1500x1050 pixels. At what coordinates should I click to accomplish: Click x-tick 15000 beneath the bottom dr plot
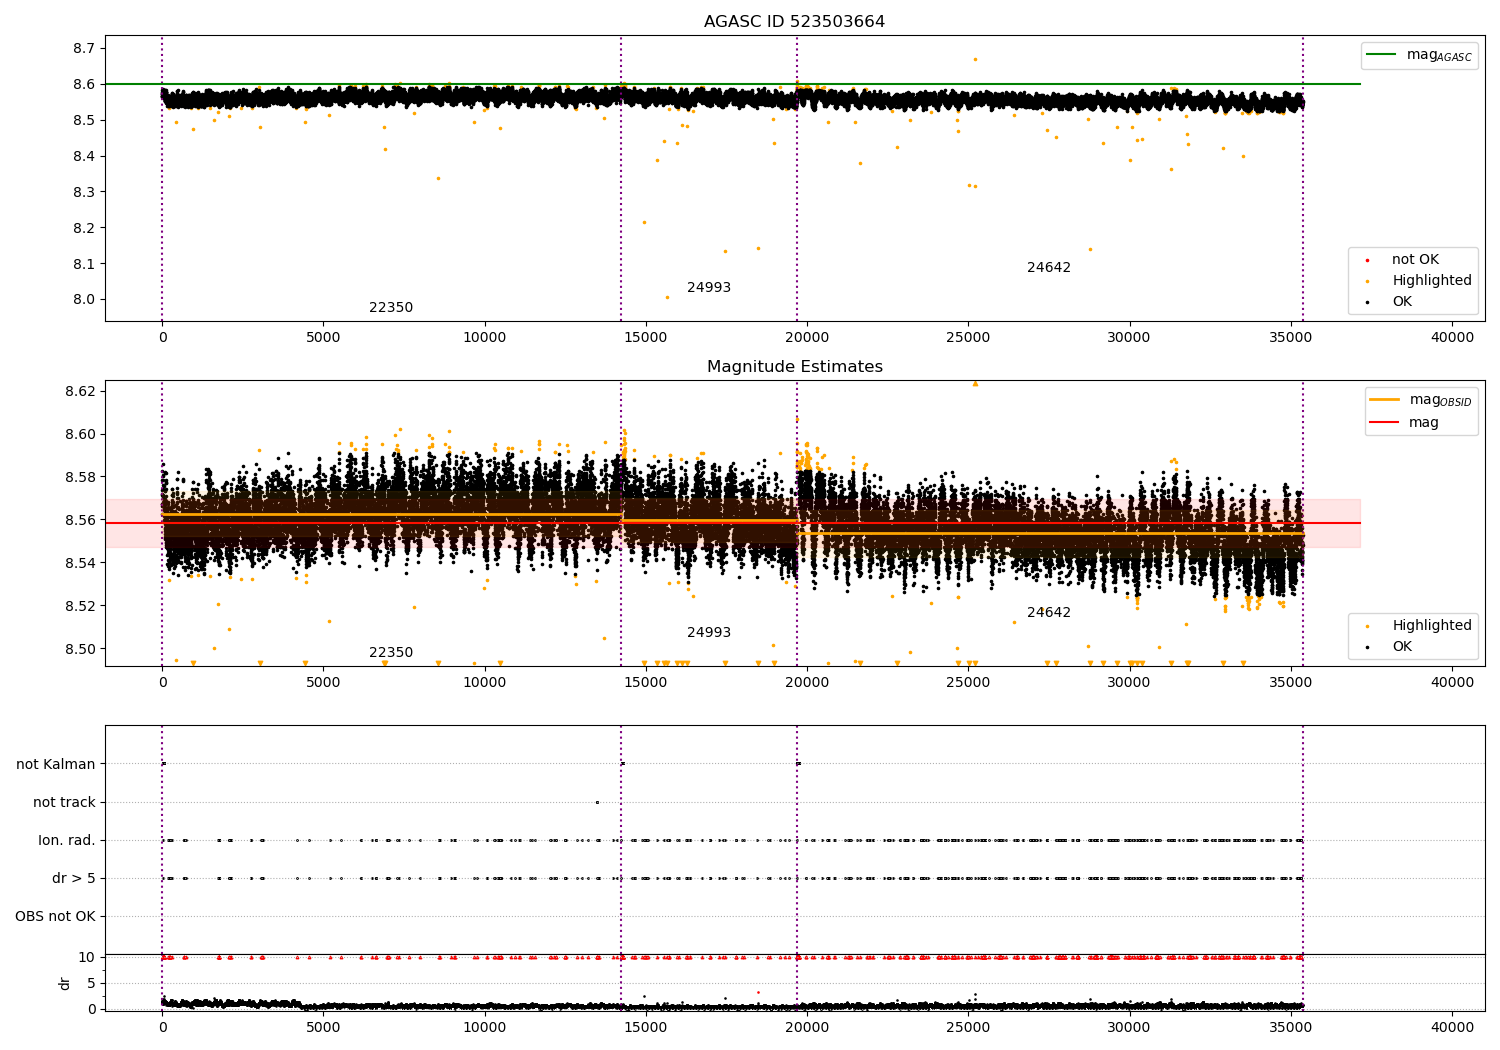[646, 1026]
